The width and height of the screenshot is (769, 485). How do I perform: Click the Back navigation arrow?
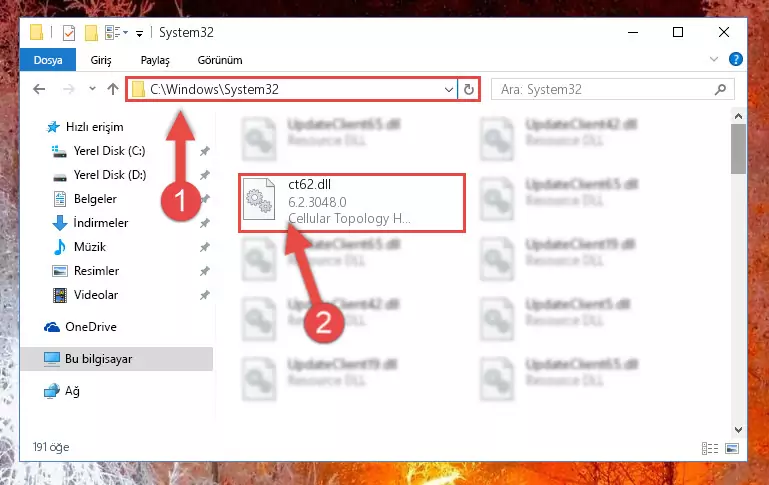(39, 89)
